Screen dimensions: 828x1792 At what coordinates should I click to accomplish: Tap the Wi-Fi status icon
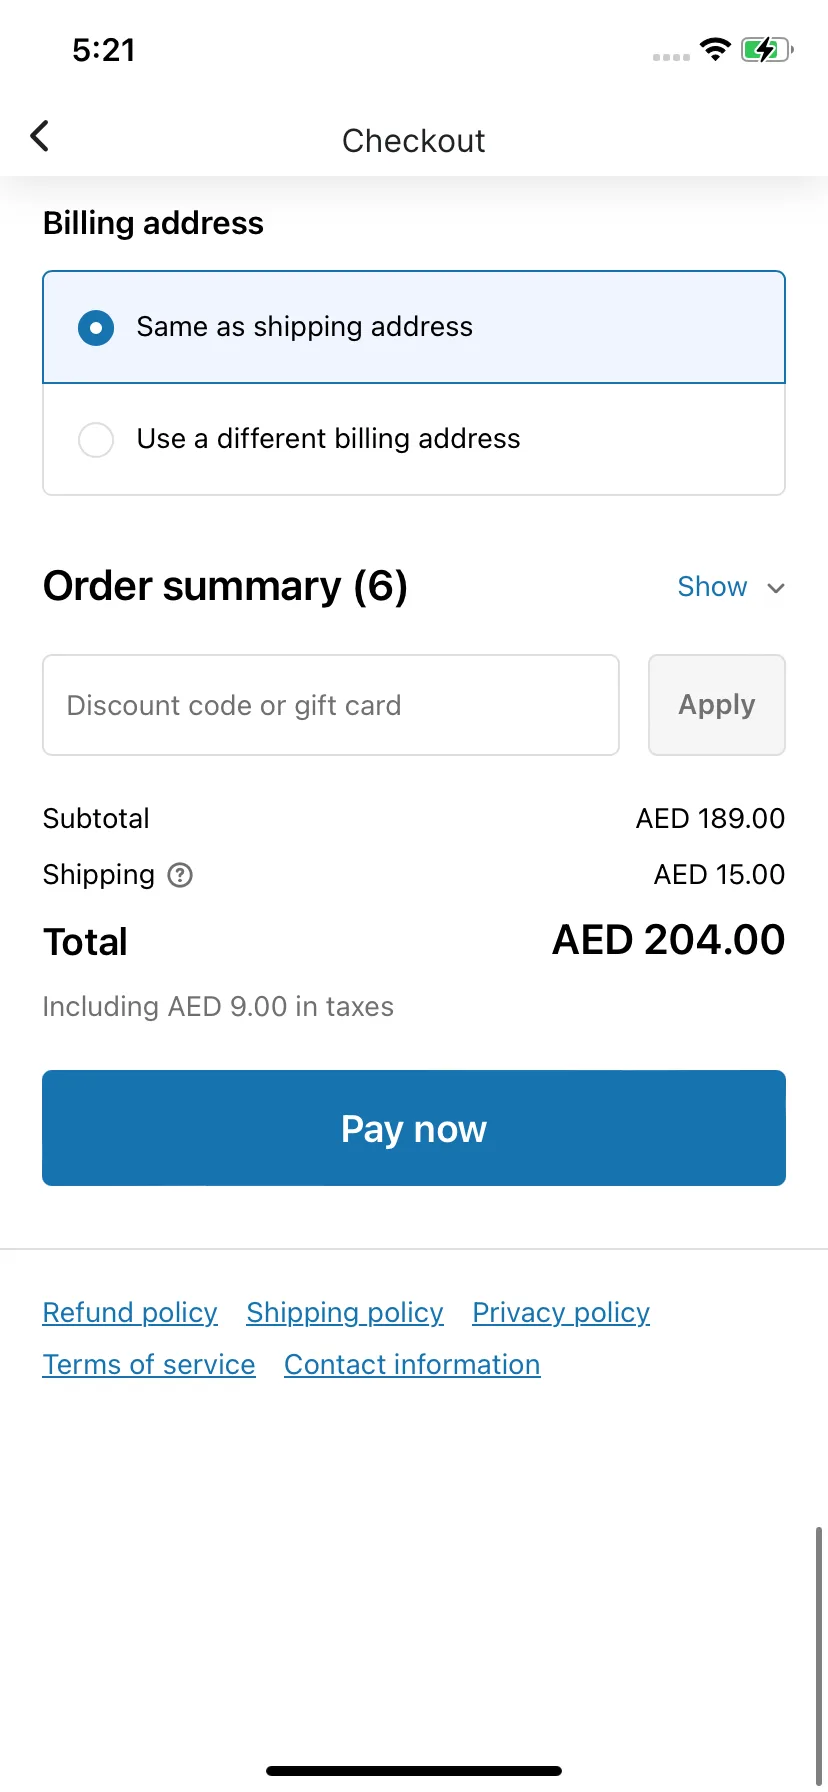715,49
